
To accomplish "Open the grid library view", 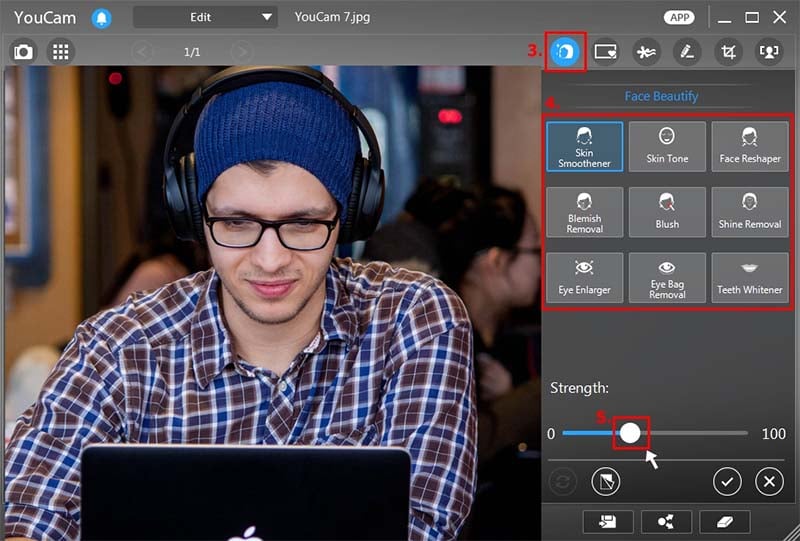I will [x=61, y=51].
